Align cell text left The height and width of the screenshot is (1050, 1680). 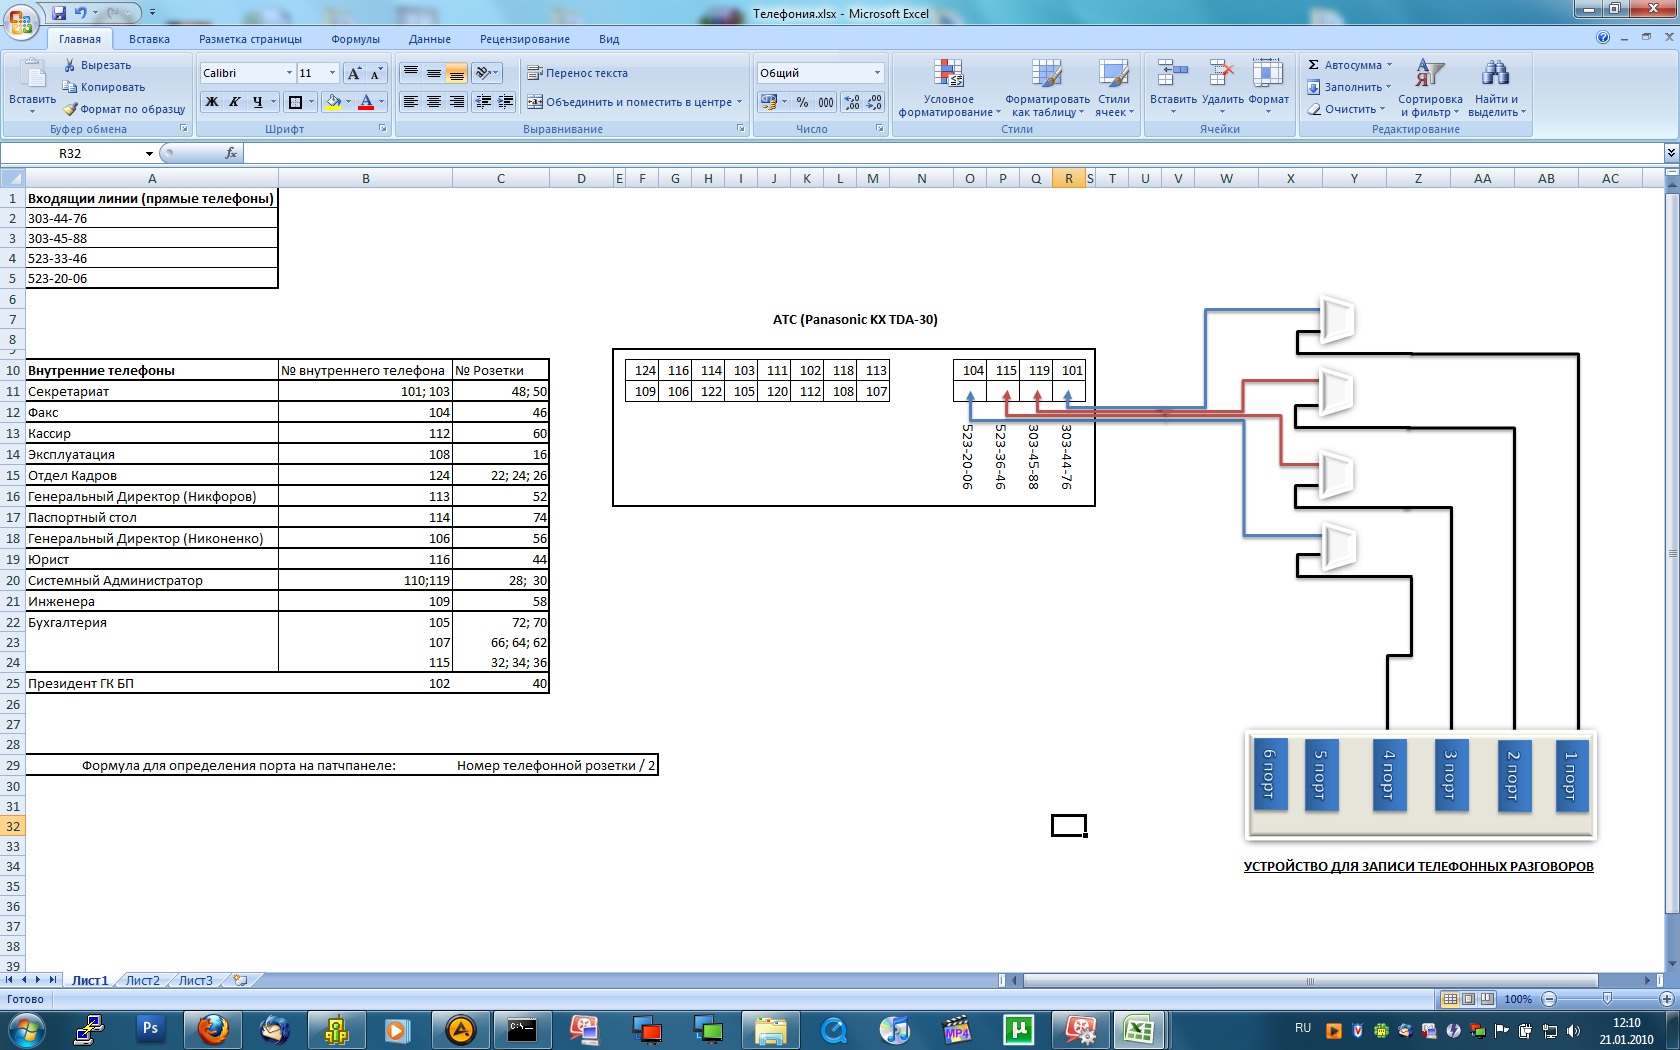410,102
